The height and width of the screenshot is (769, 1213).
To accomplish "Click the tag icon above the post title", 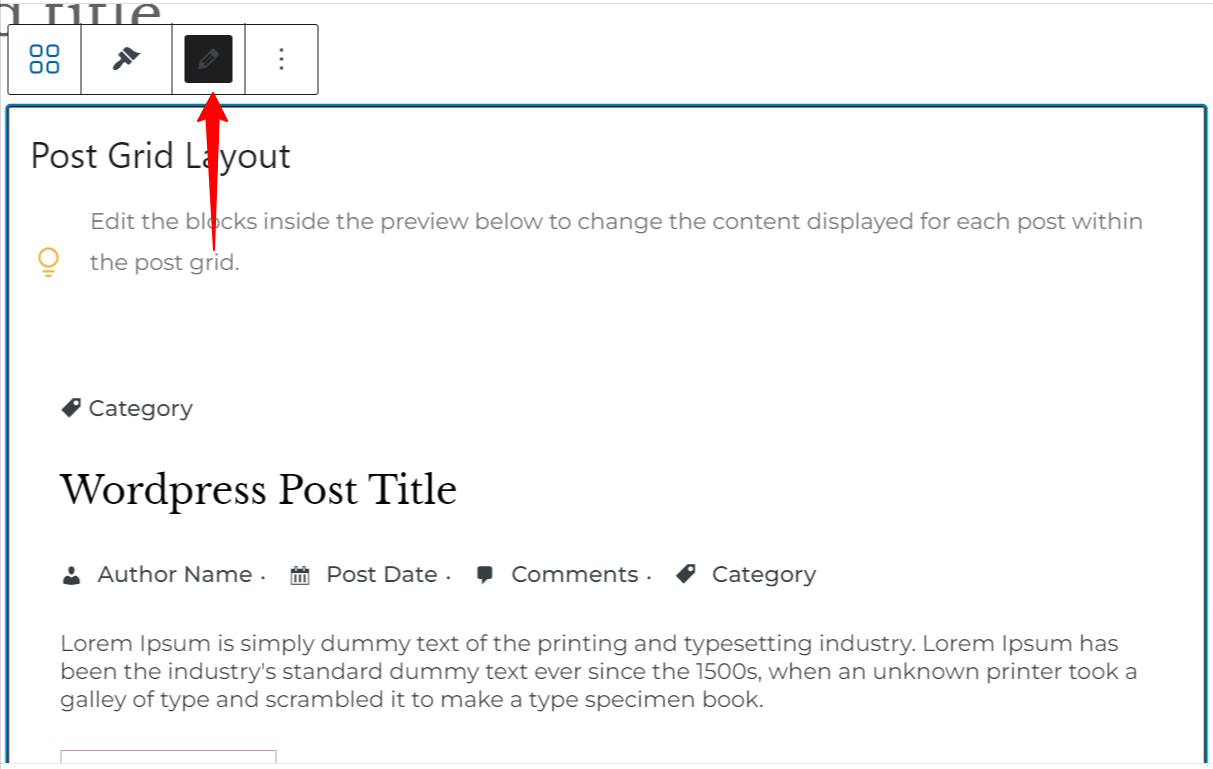I will pyautogui.click(x=71, y=408).
